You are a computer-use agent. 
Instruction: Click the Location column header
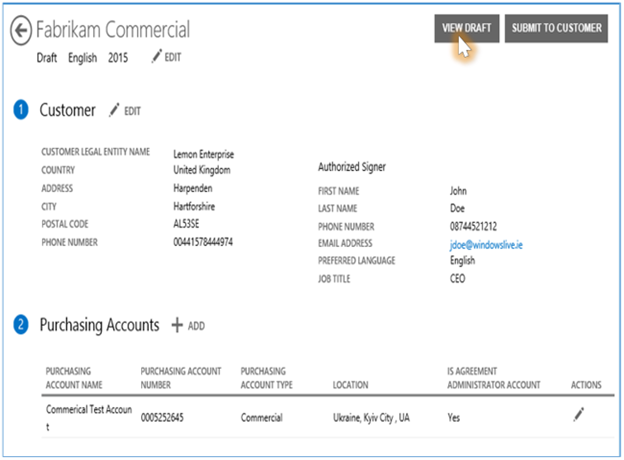coord(350,385)
